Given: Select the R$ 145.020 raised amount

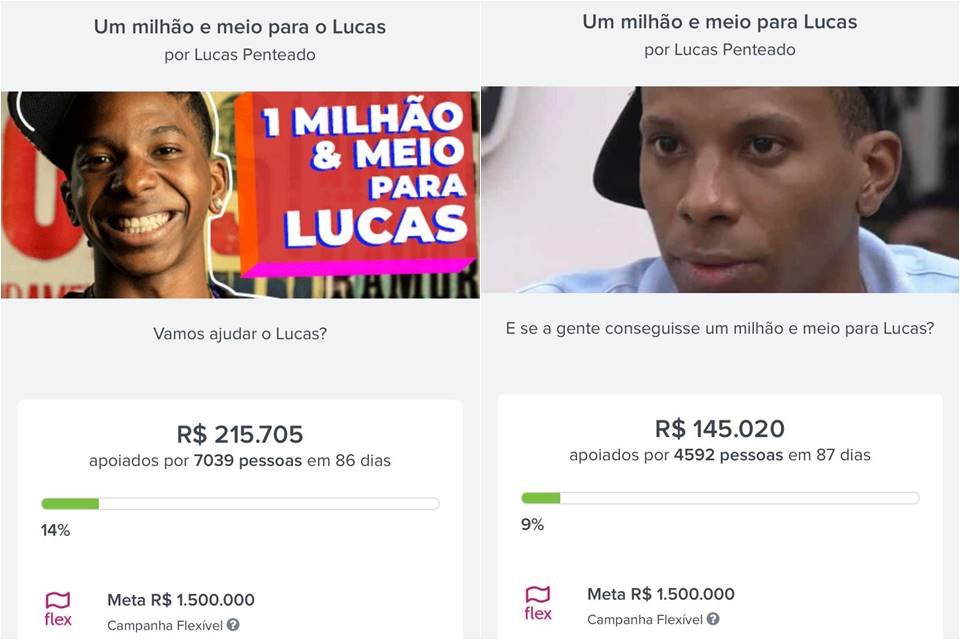Looking at the screenshot, I should pos(720,429).
